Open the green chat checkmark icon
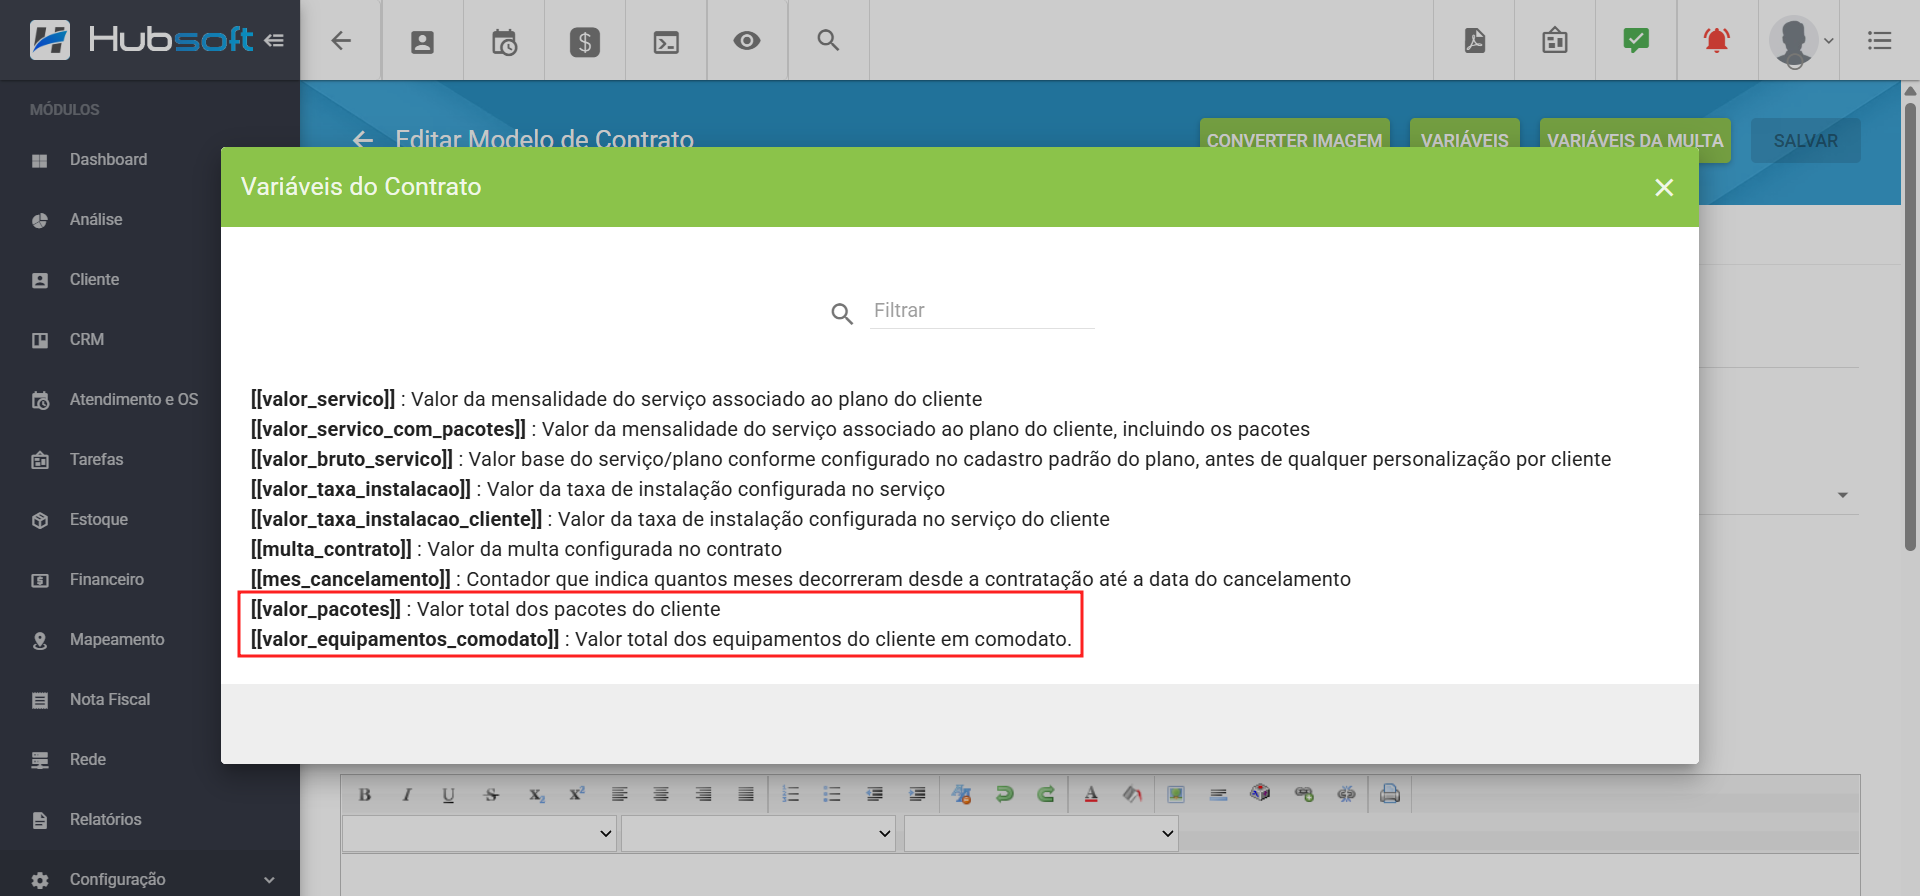This screenshot has height=896, width=1920. (1635, 41)
